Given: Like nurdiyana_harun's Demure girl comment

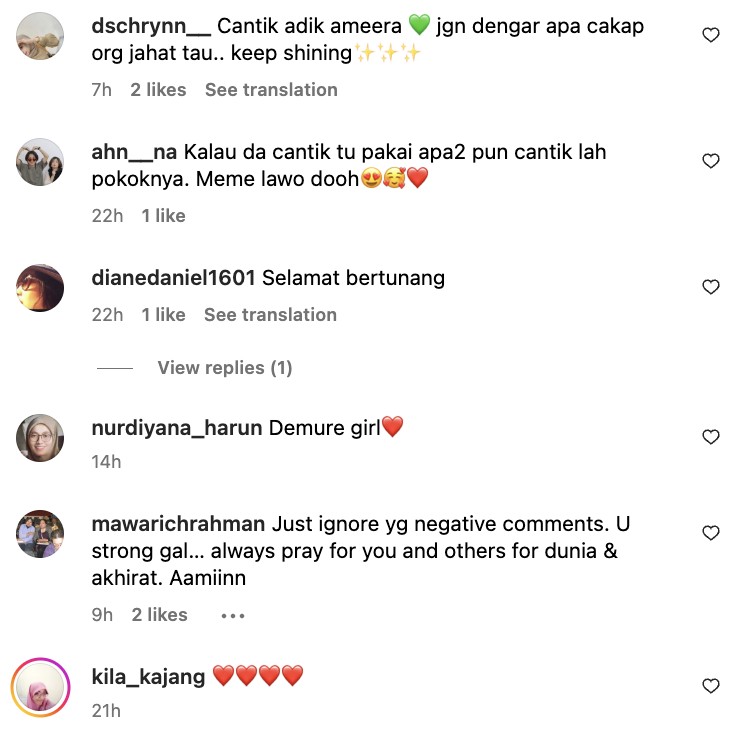Looking at the screenshot, I should (710, 437).
